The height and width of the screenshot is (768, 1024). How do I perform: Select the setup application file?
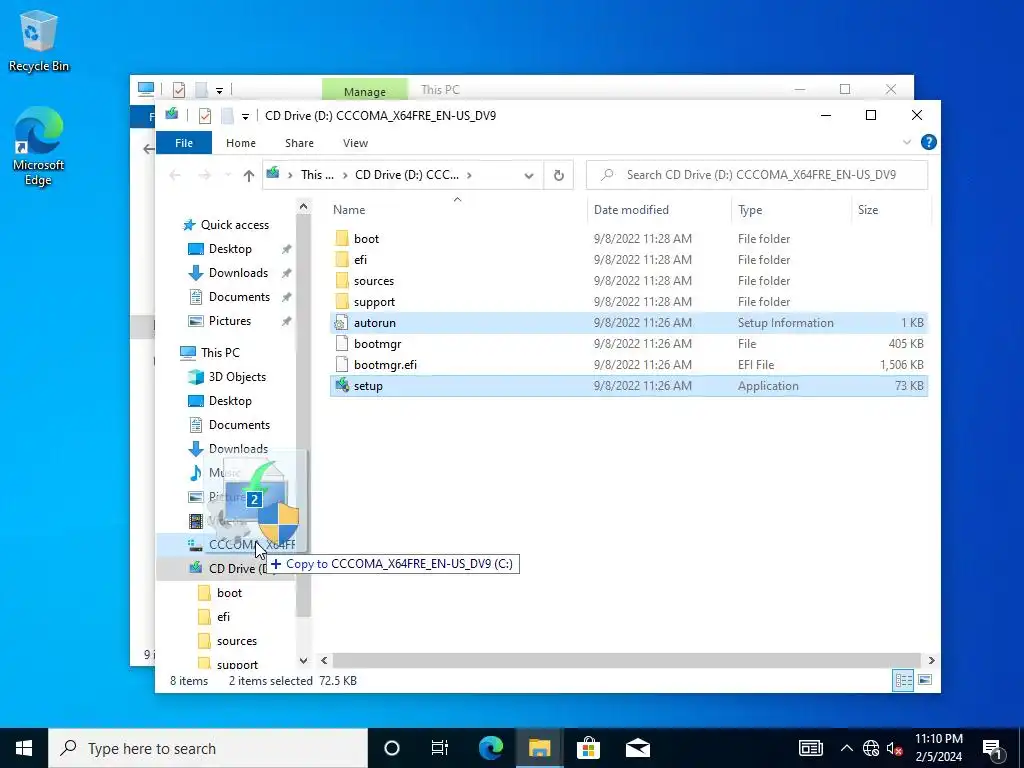(628, 385)
